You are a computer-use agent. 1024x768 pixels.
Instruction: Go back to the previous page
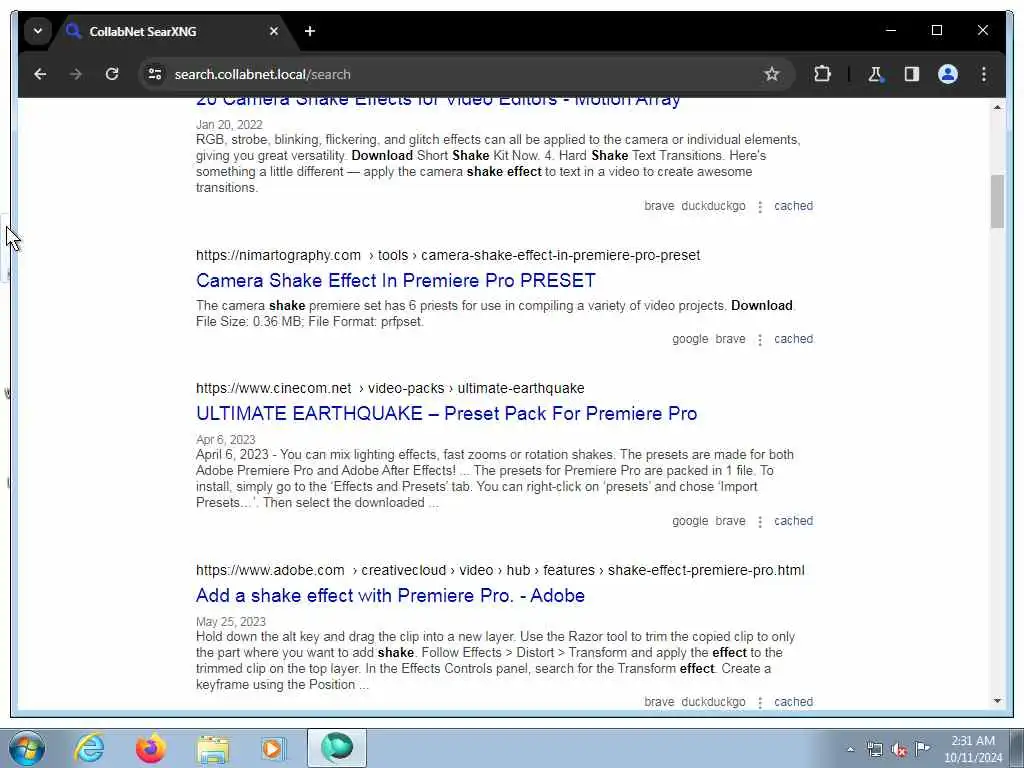point(40,74)
